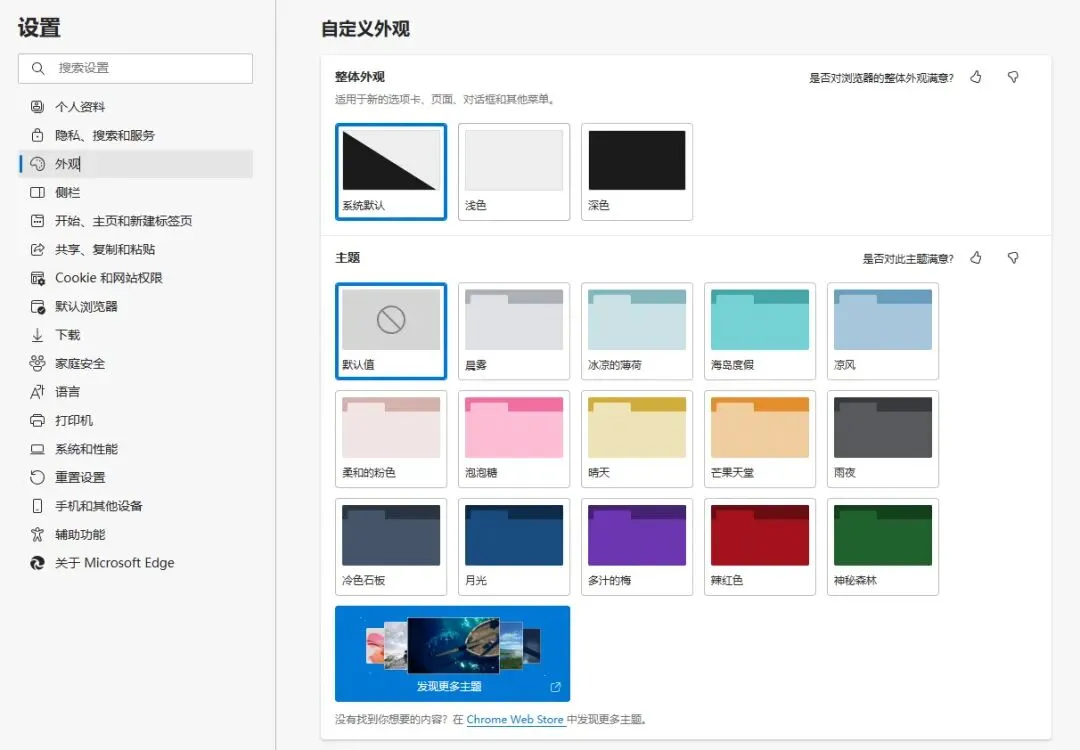The height and width of the screenshot is (750, 1080).
Task: Apply the 柔和的粉色 theme
Action: [x=391, y=439]
